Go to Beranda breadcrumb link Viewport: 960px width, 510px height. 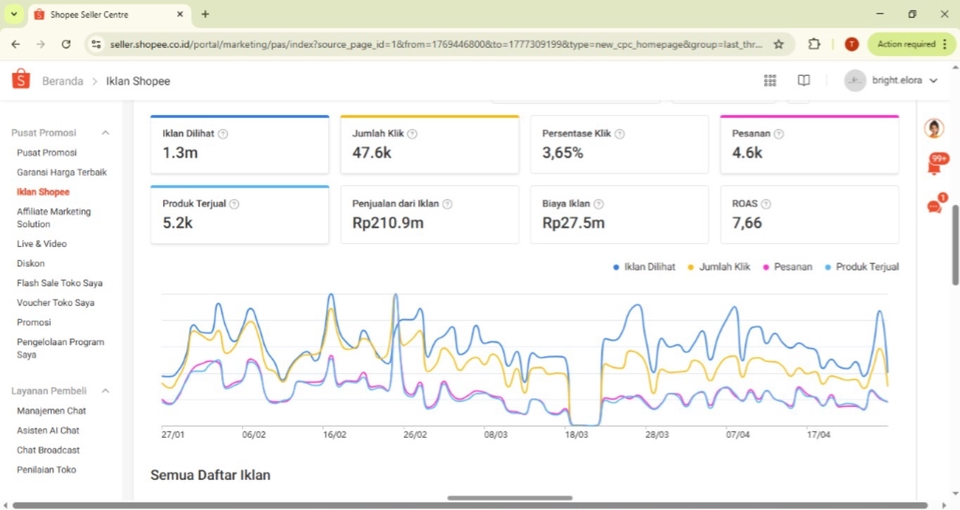coord(62,81)
